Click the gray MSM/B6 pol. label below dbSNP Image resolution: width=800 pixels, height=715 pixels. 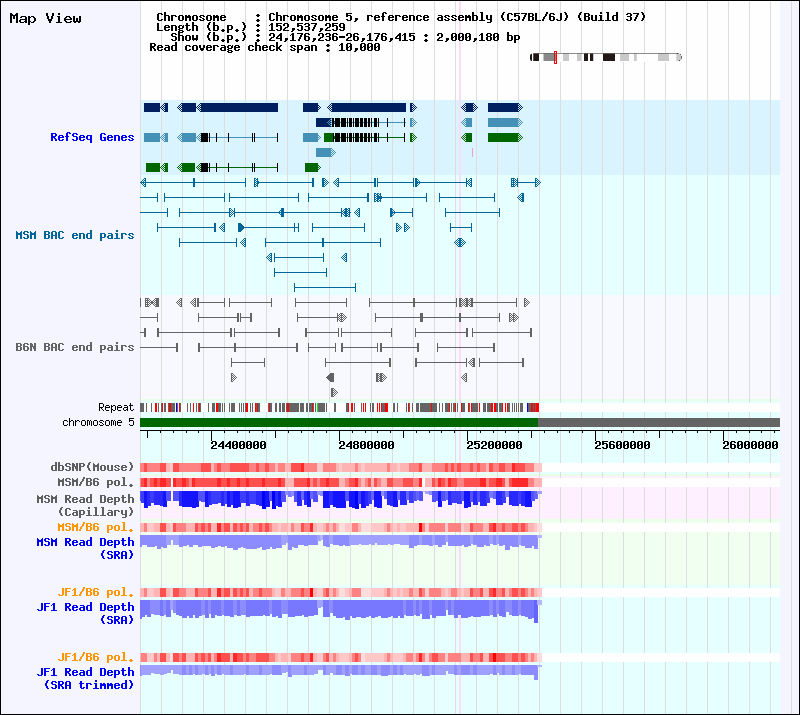pyautogui.click(x=95, y=482)
